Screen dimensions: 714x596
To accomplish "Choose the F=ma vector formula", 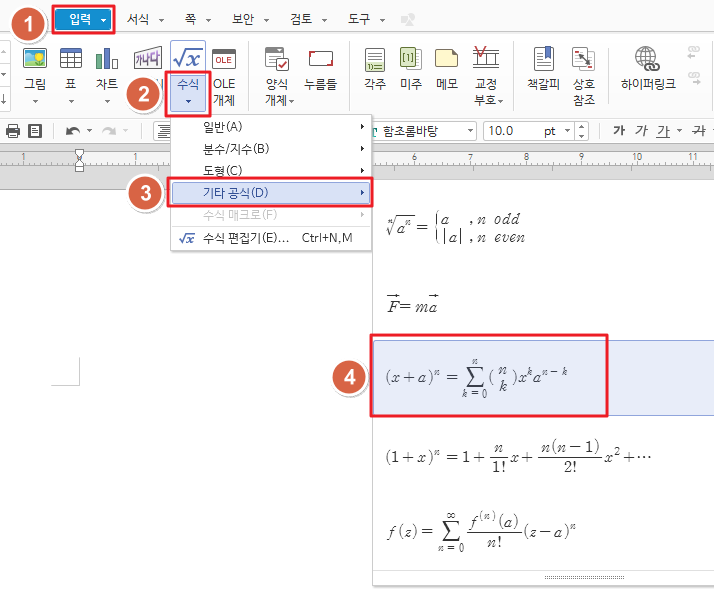I will [x=413, y=304].
